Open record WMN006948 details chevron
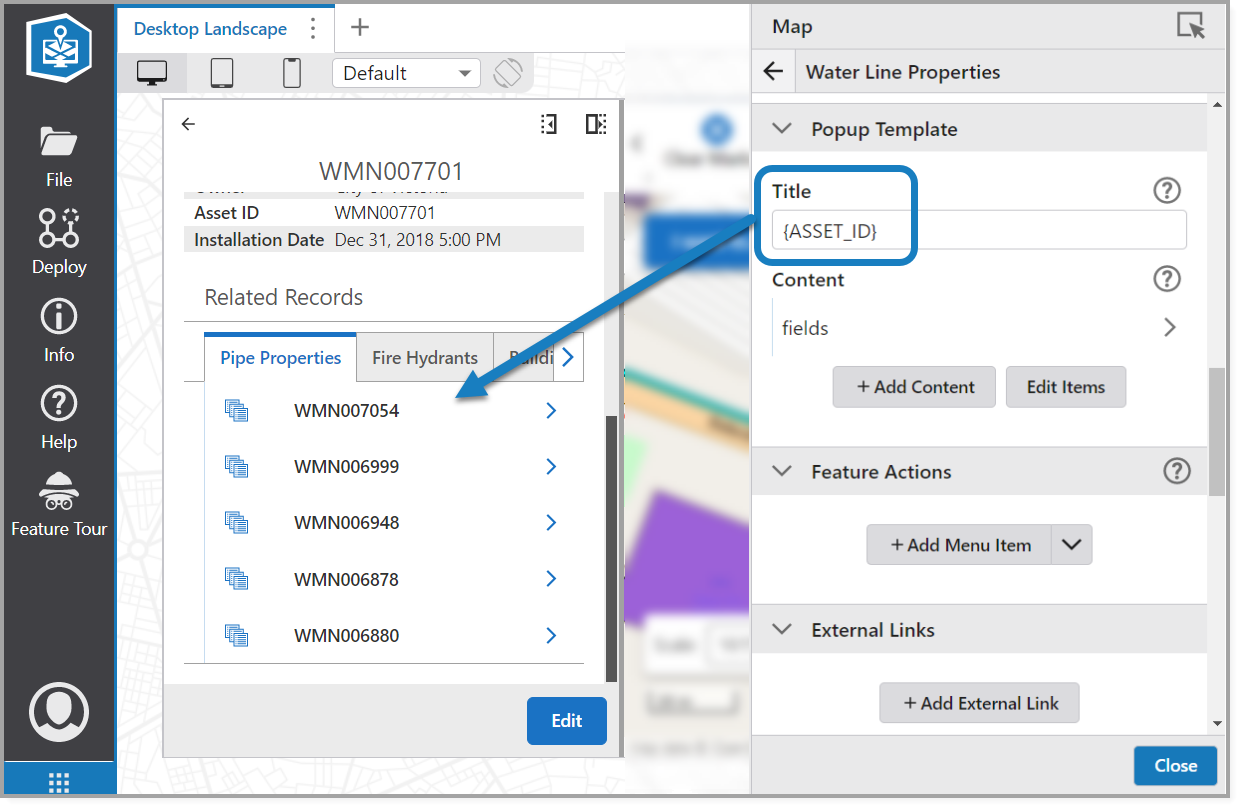1242x810 pixels. (551, 522)
